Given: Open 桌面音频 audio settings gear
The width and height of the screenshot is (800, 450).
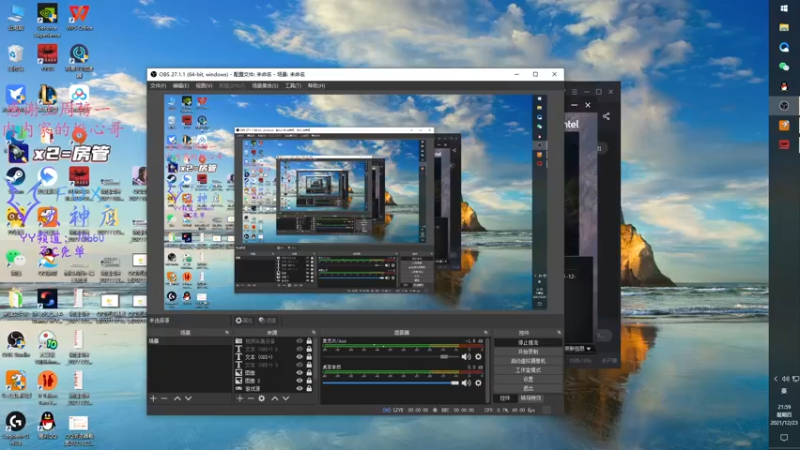Looking at the screenshot, I should point(478,383).
